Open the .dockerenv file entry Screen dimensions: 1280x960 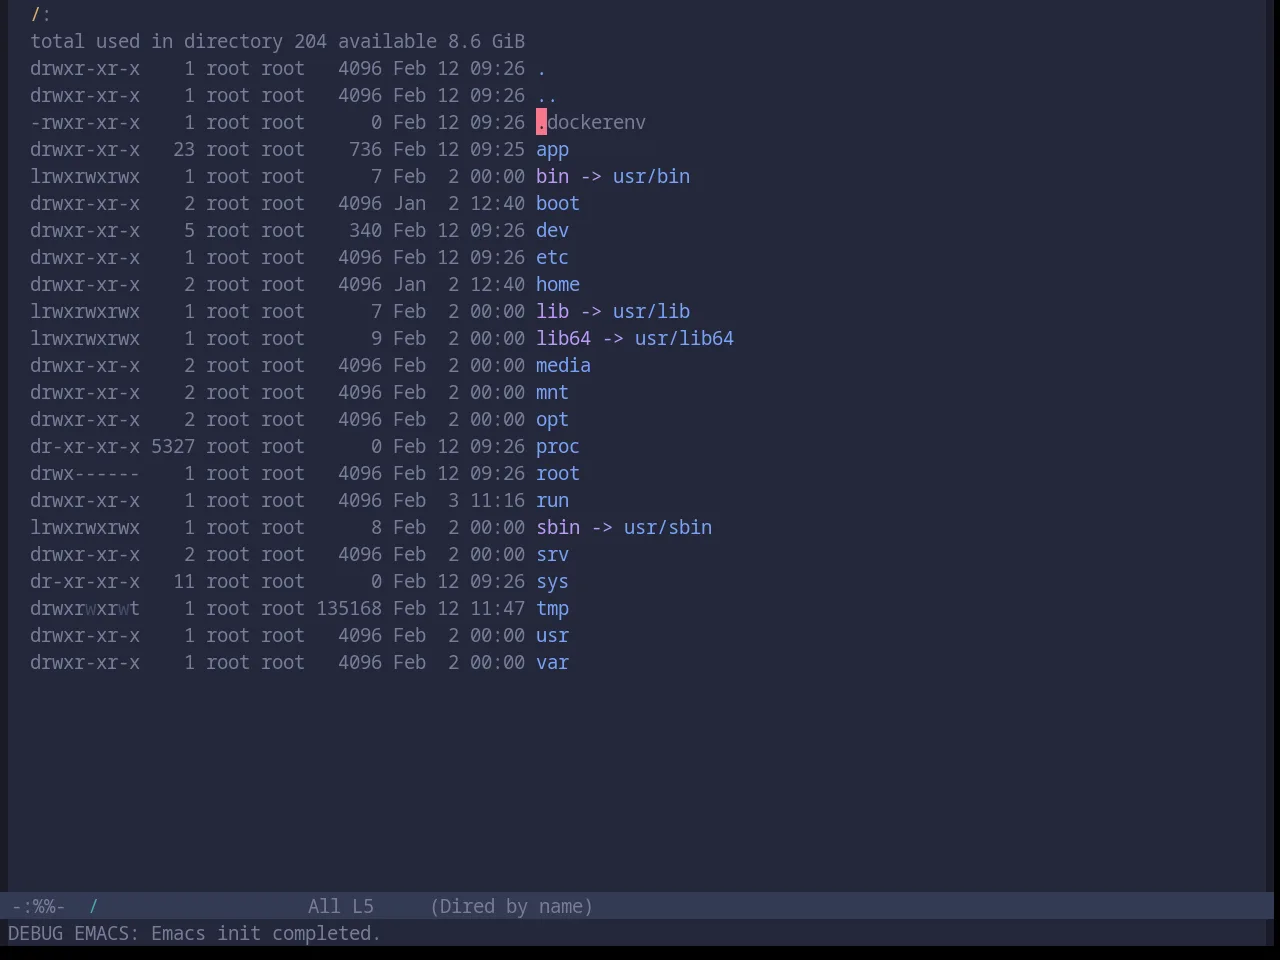pos(591,122)
